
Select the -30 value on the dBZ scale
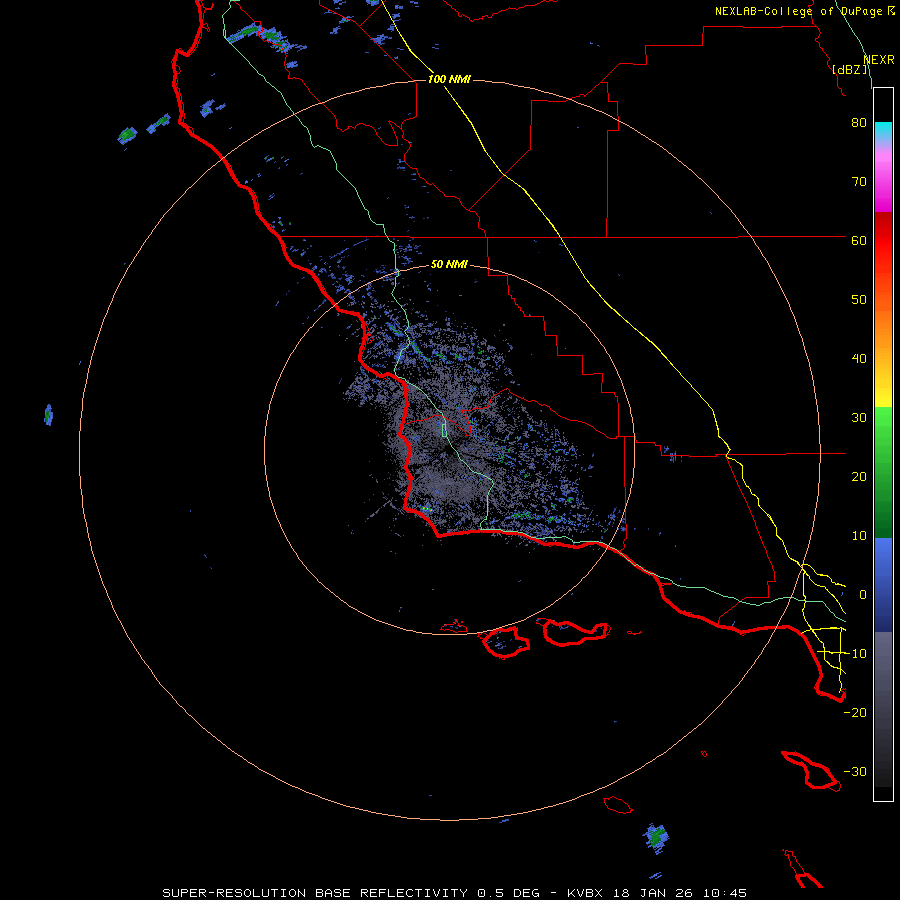pos(855,771)
